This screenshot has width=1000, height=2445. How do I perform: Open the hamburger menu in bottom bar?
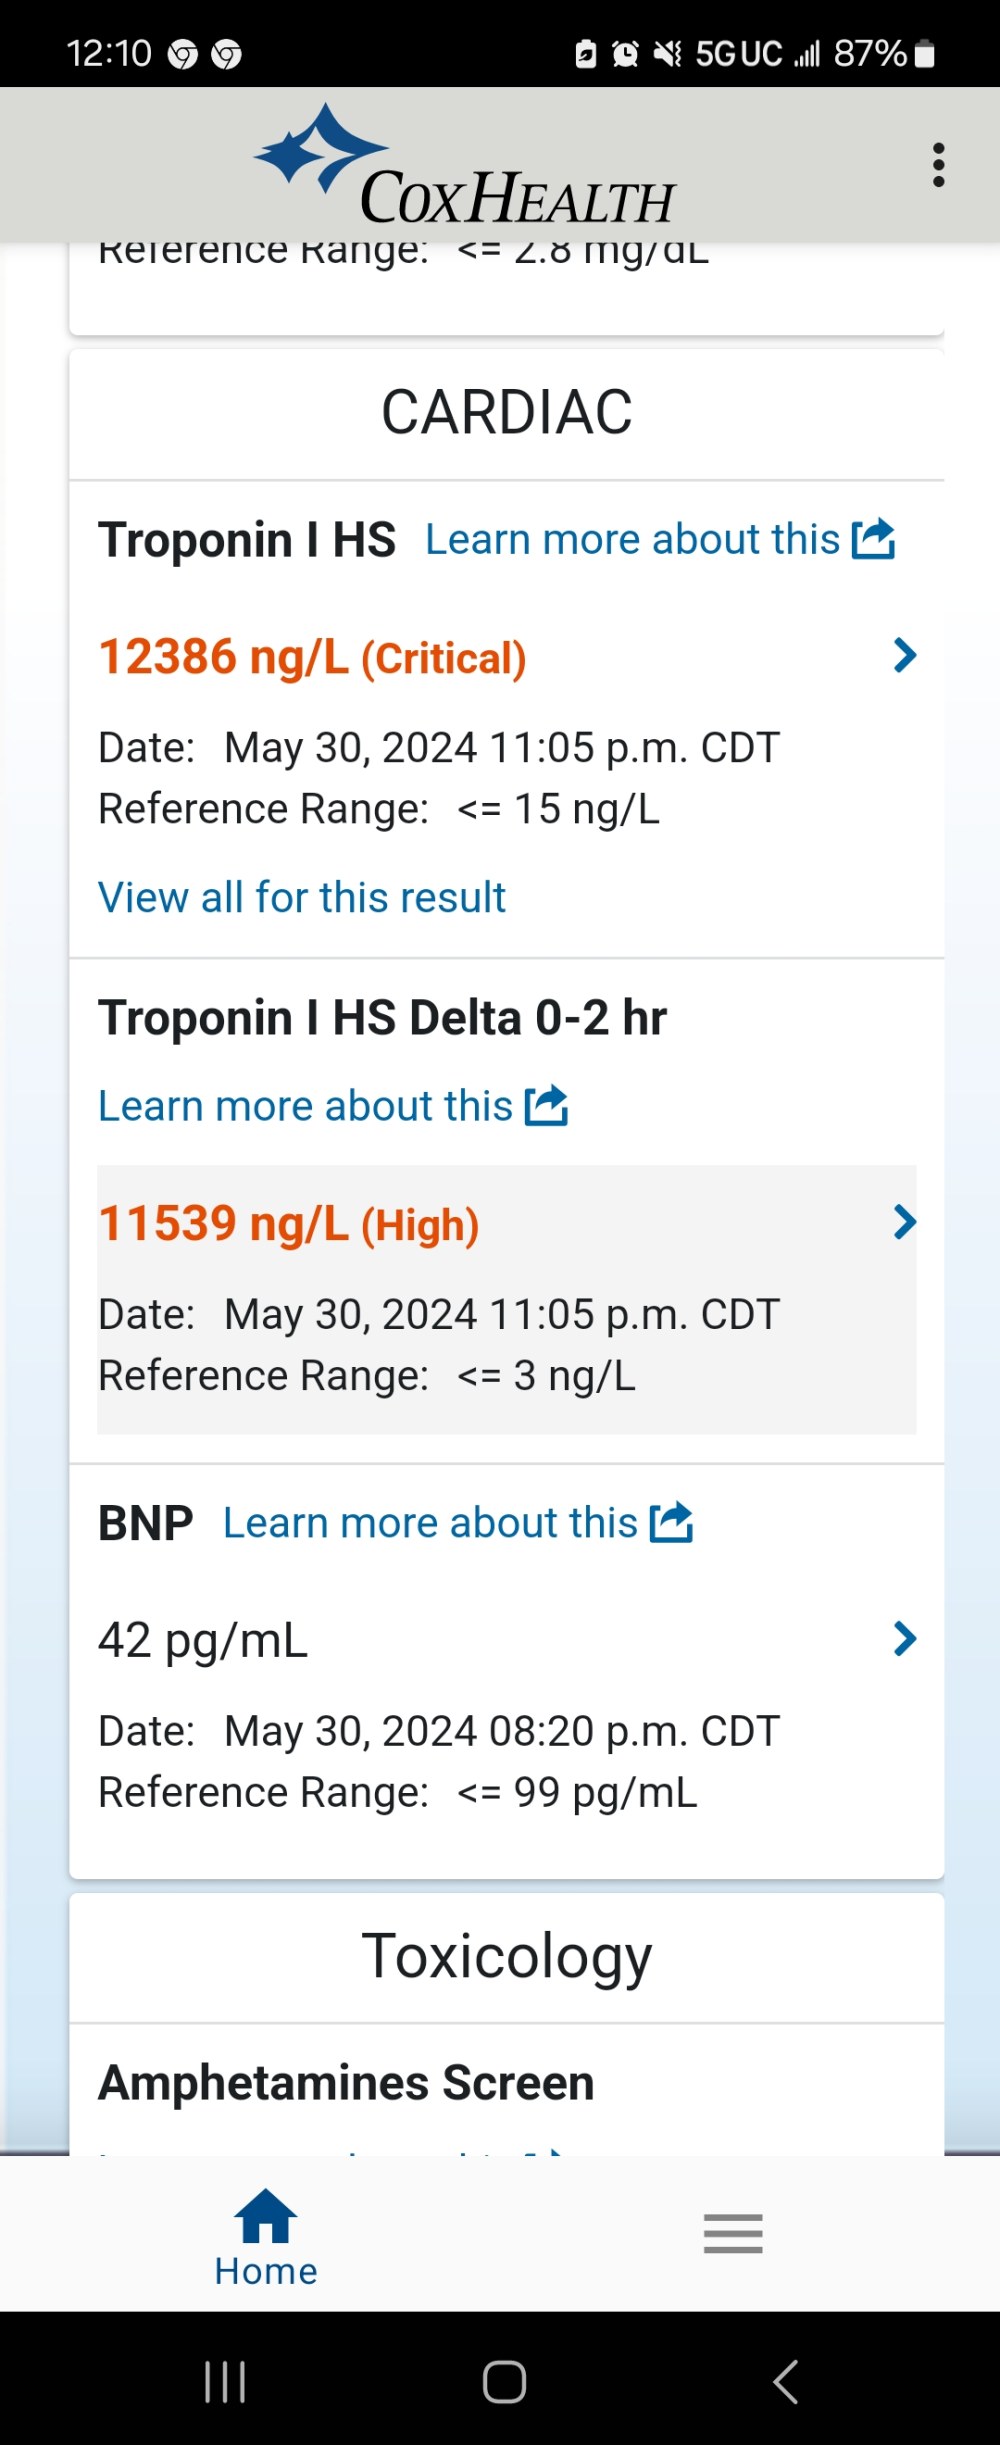click(x=733, y=2233)
